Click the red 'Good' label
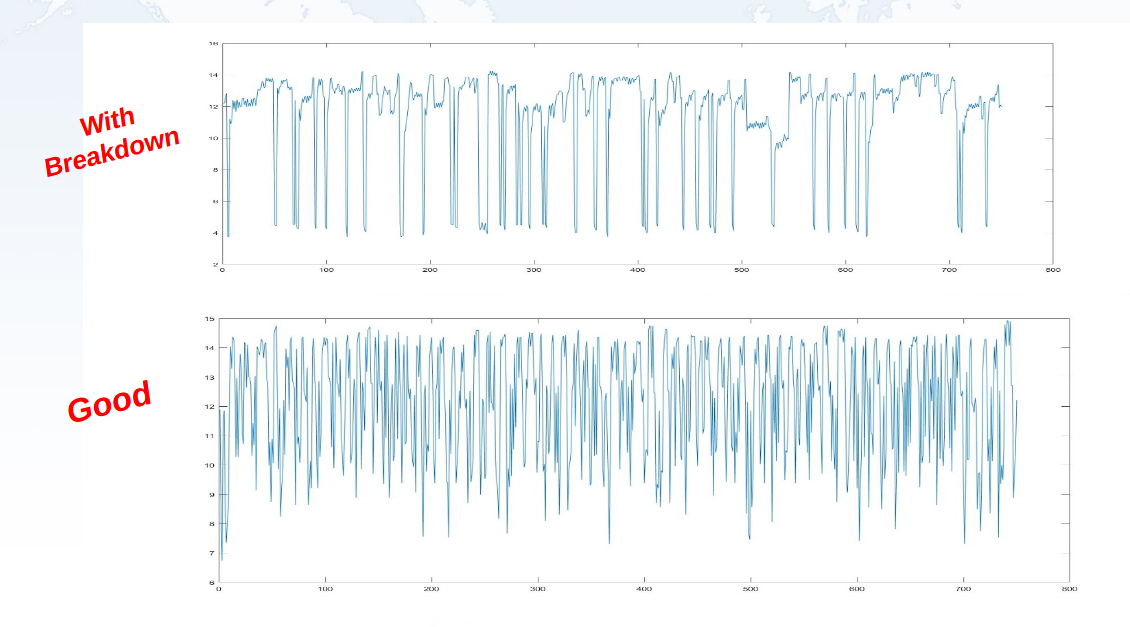 [109, 400]
